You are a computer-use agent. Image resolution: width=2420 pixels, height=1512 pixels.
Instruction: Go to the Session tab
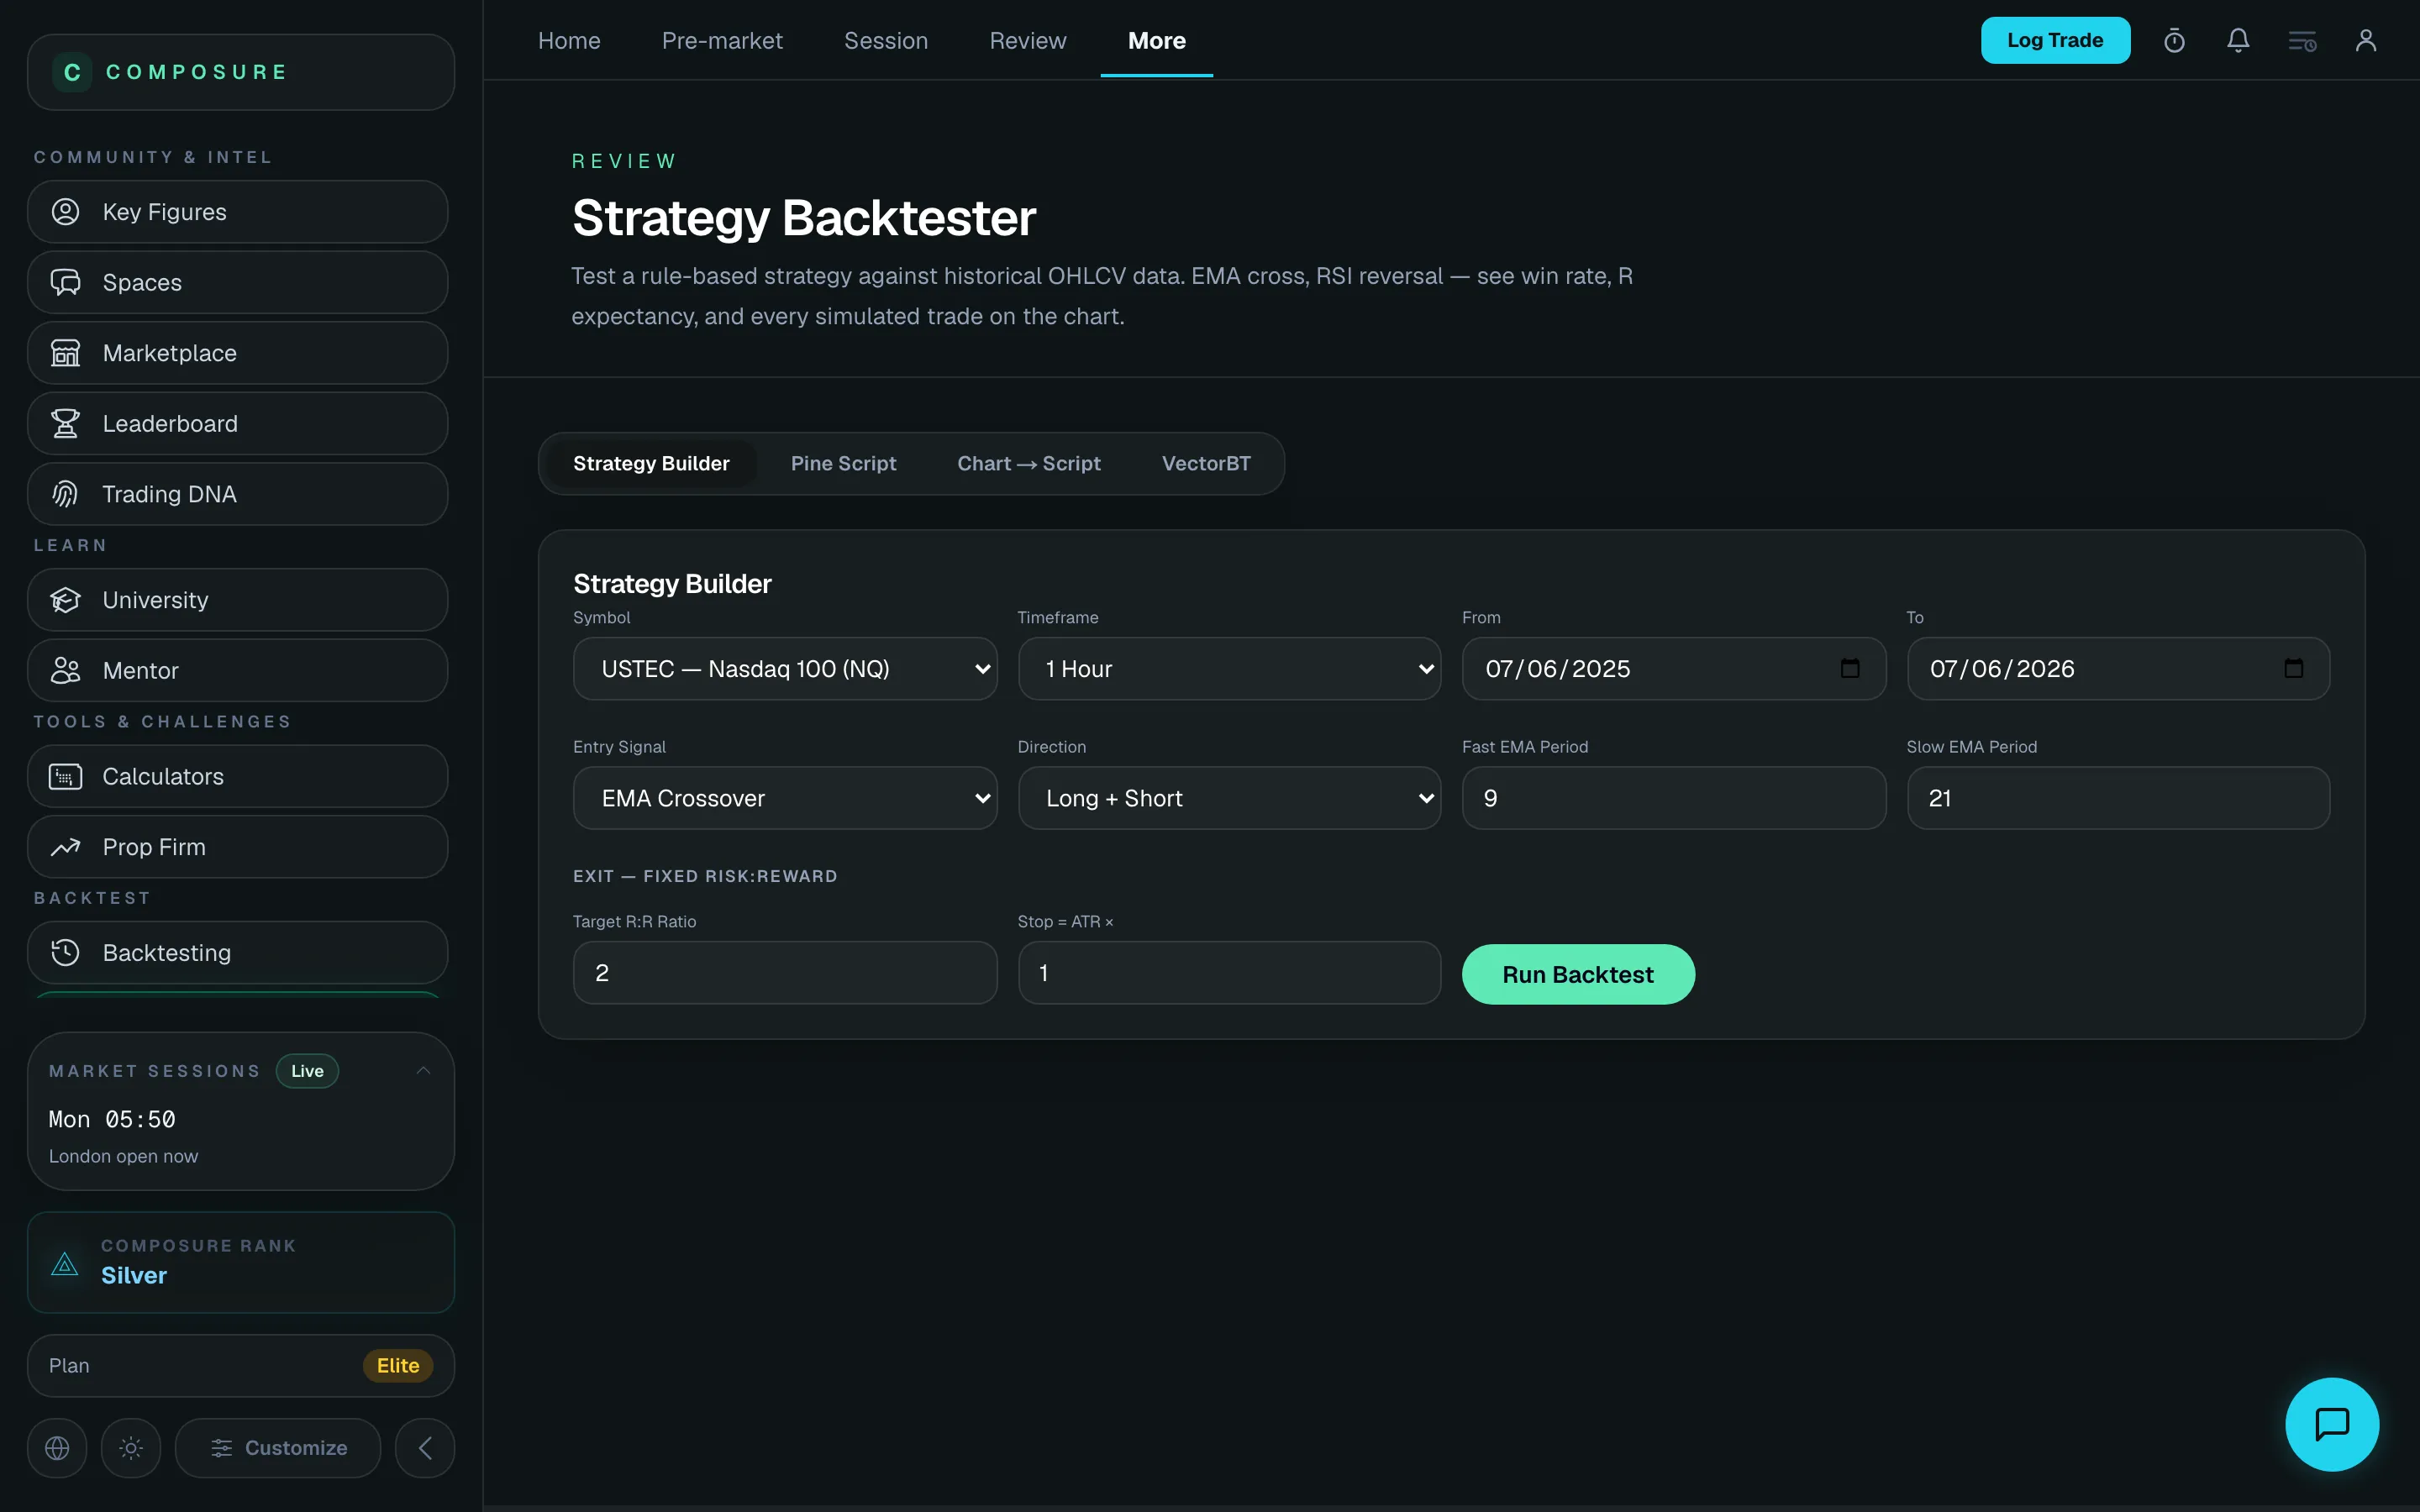[886, 41]
